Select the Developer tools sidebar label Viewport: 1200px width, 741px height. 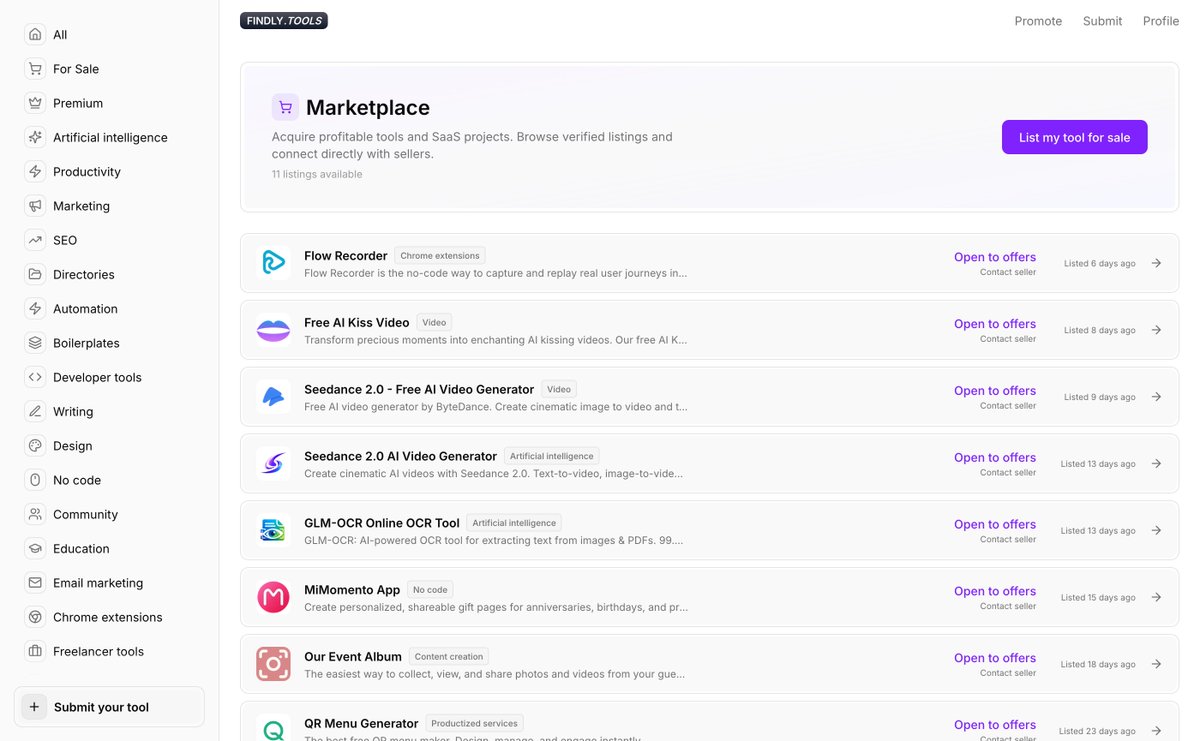pos(97,377)
